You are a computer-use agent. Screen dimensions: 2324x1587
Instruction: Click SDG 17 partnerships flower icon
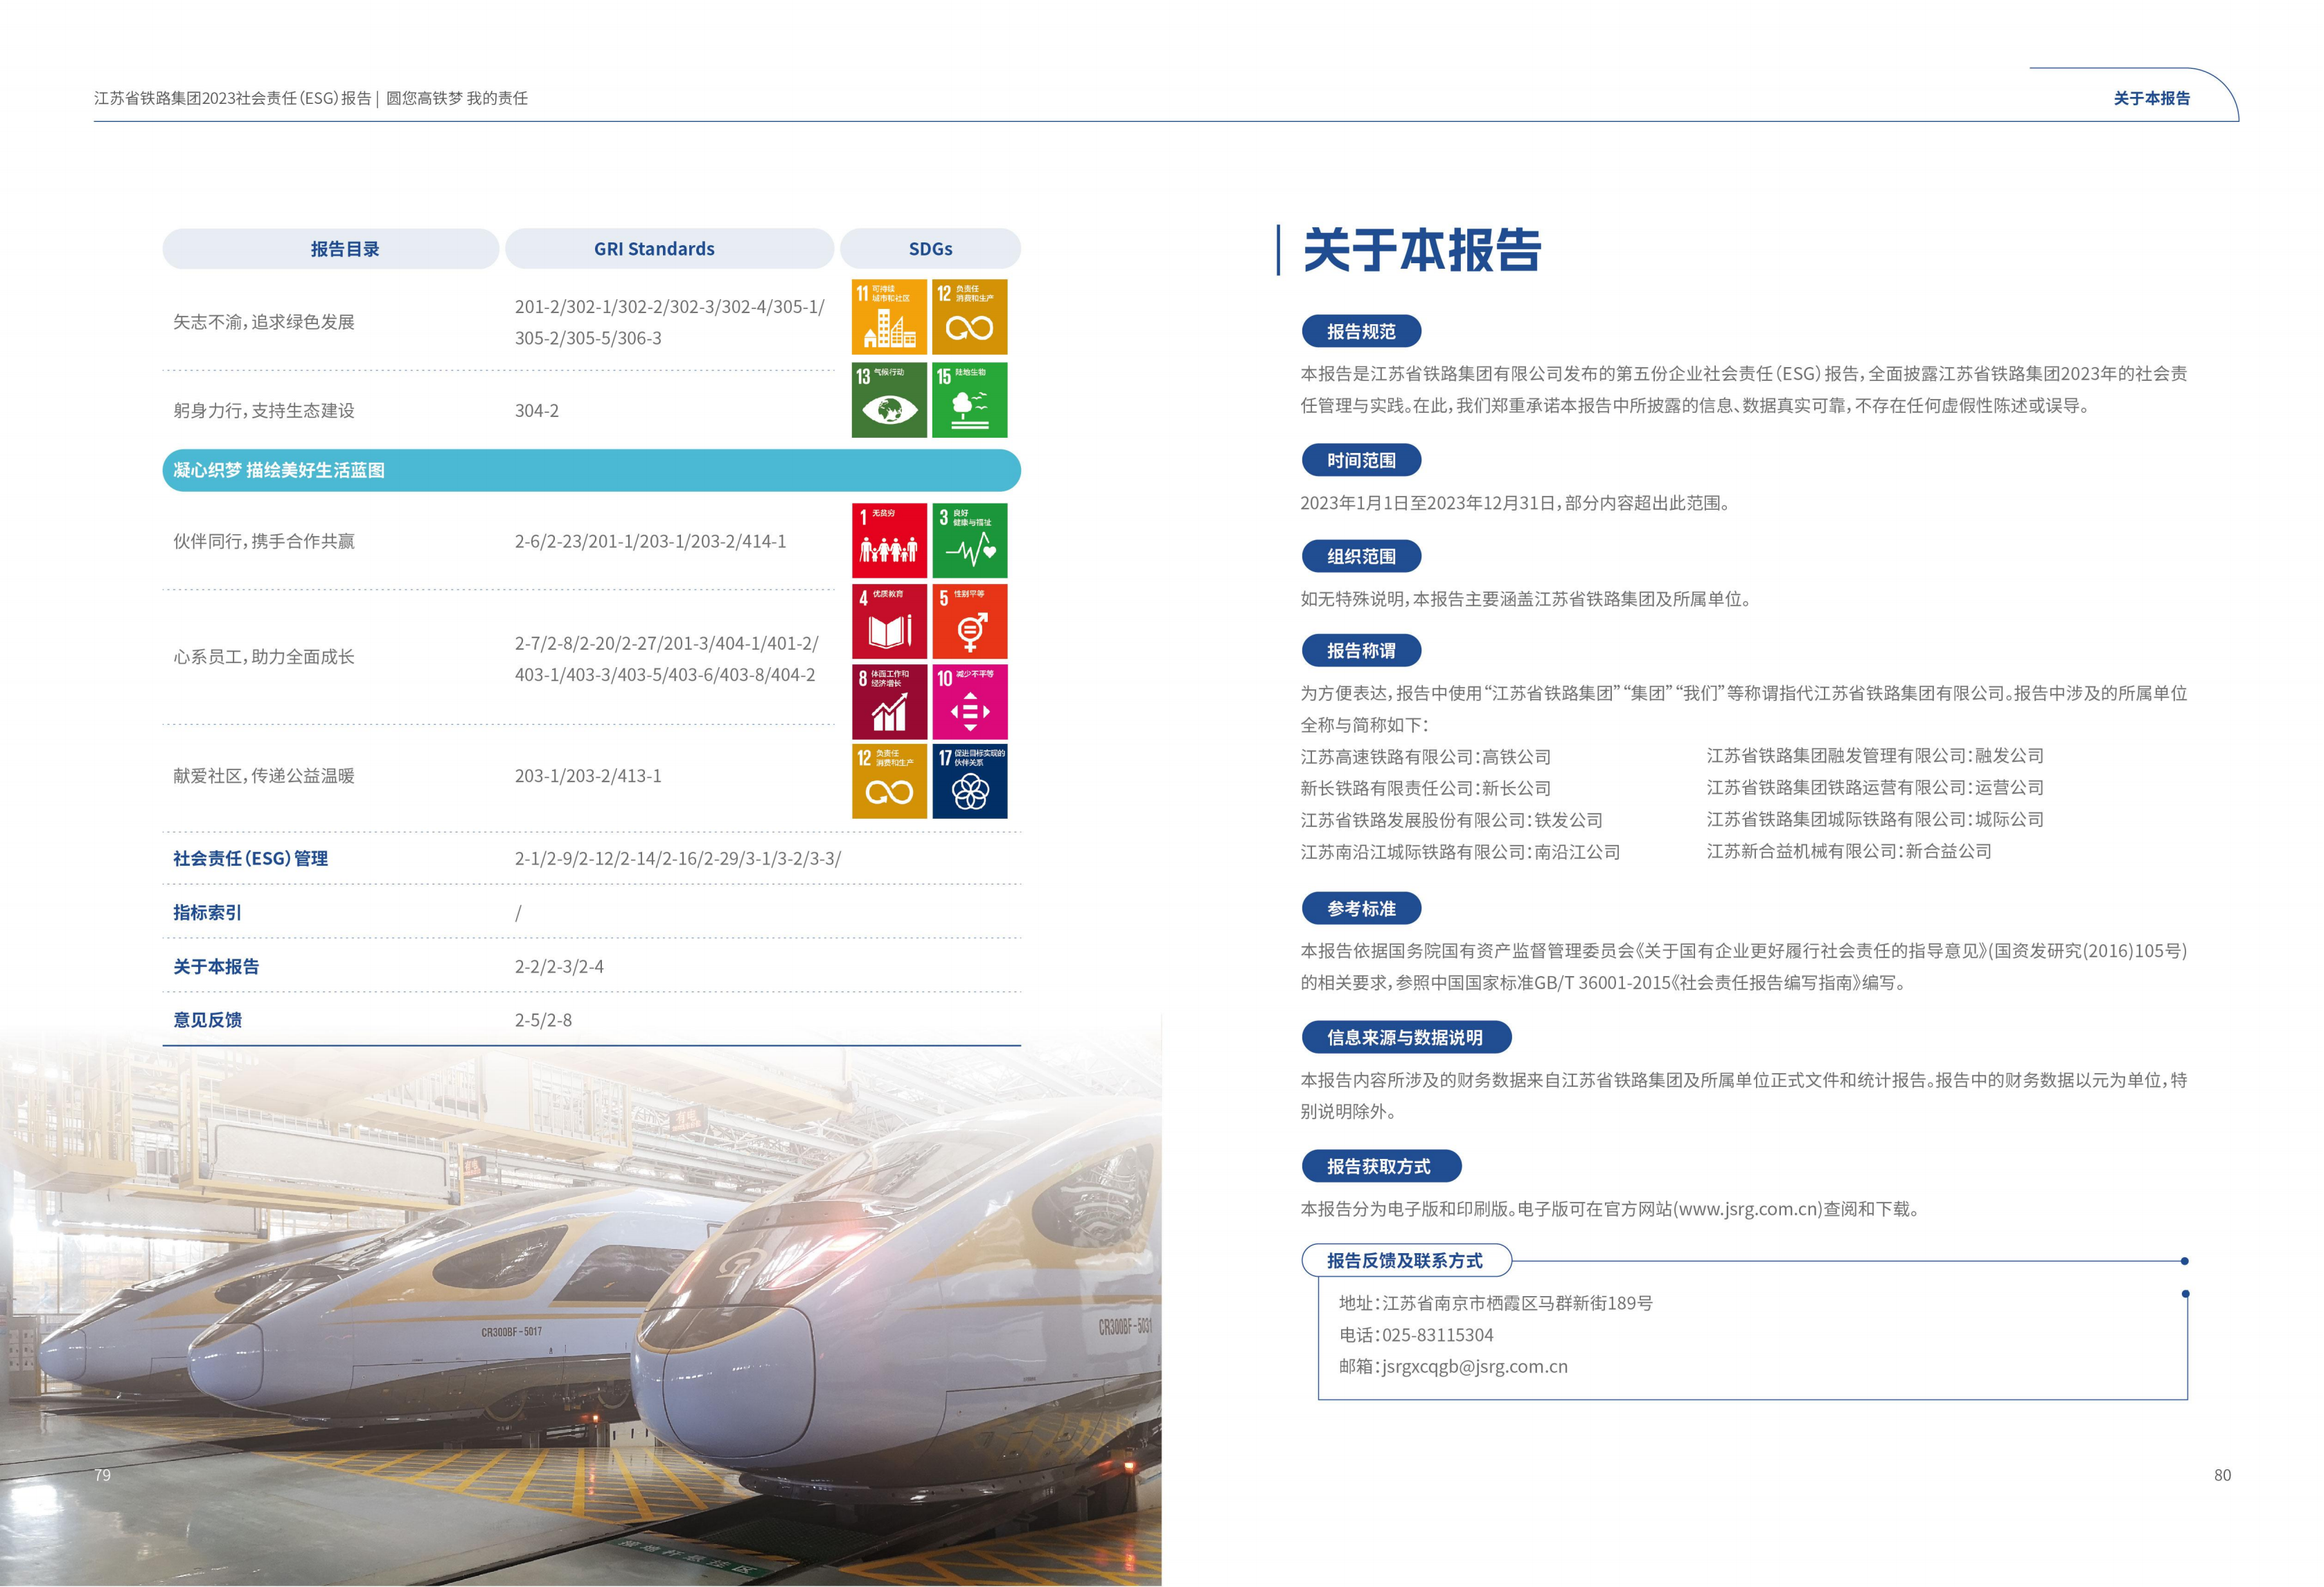click(969, 781)
